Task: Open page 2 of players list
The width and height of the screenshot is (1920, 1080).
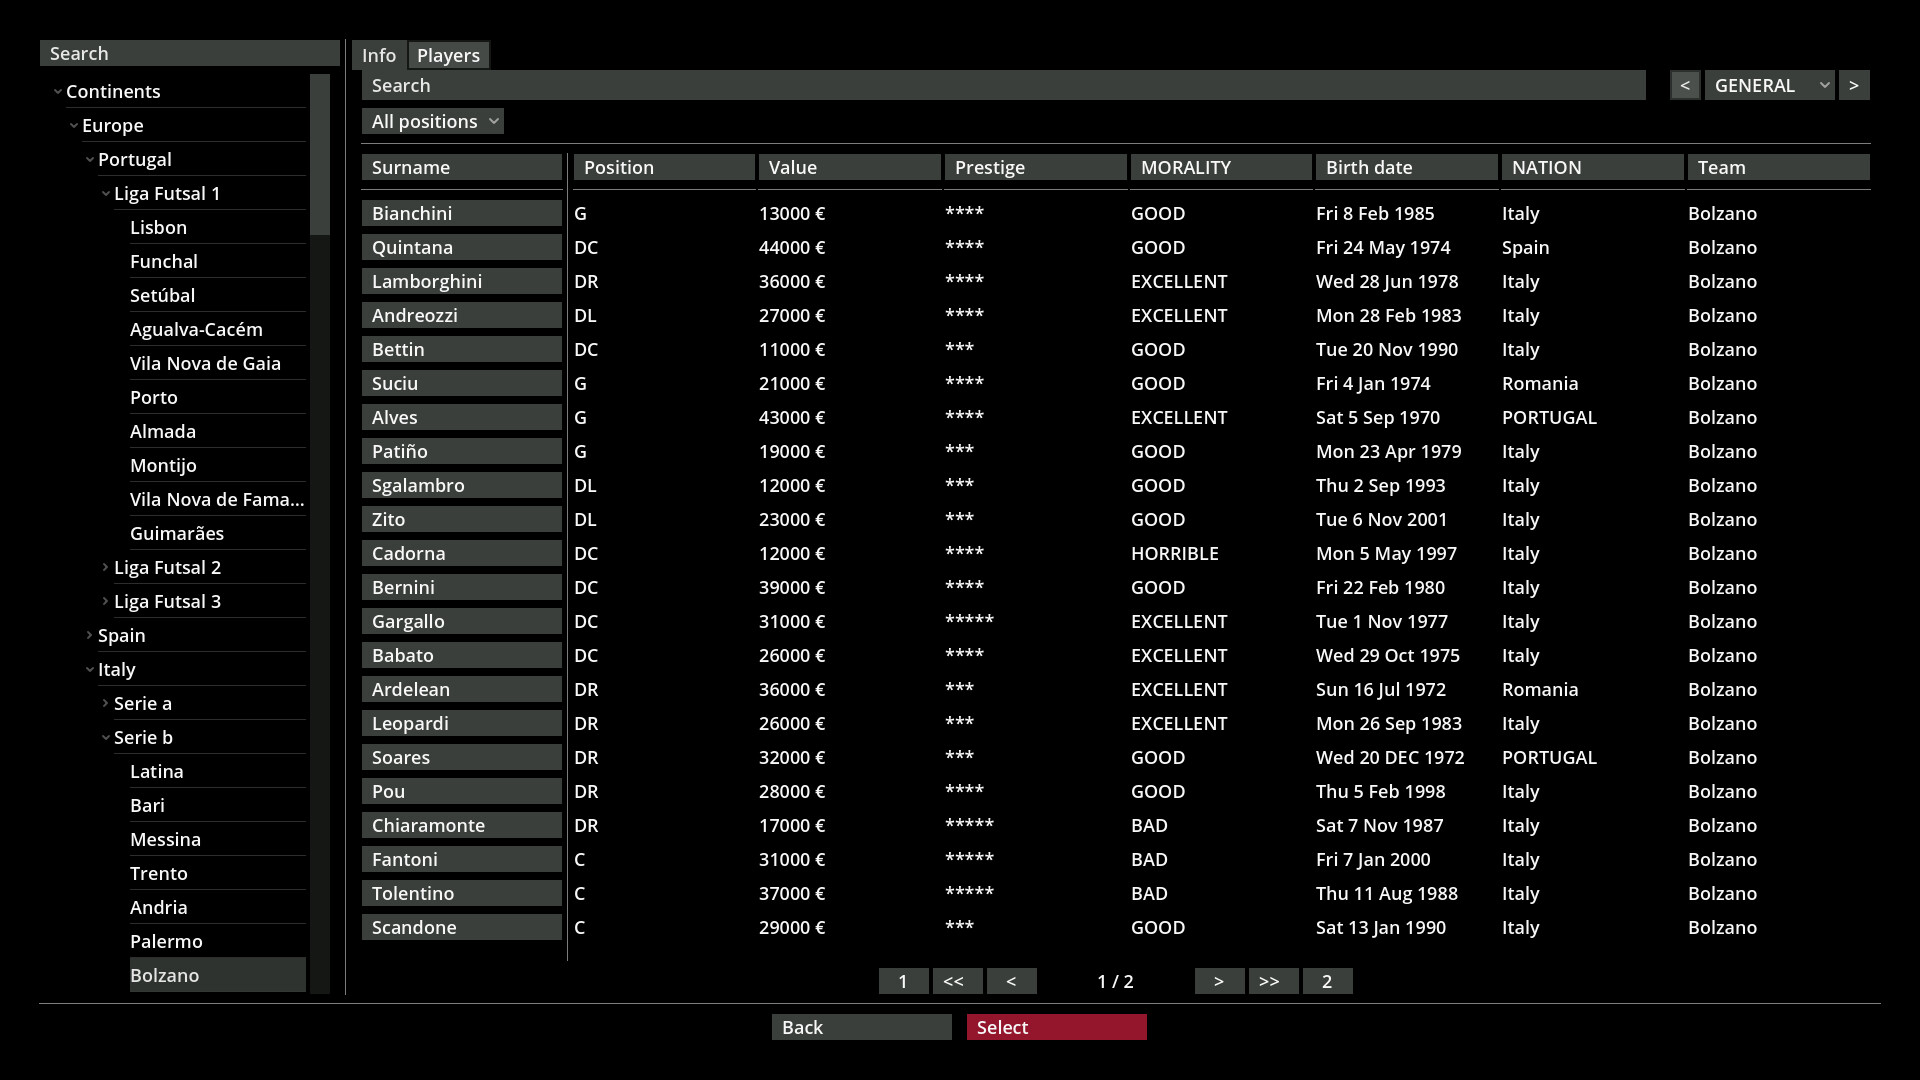Action: pyautogui.click(x=1326, y=981)
